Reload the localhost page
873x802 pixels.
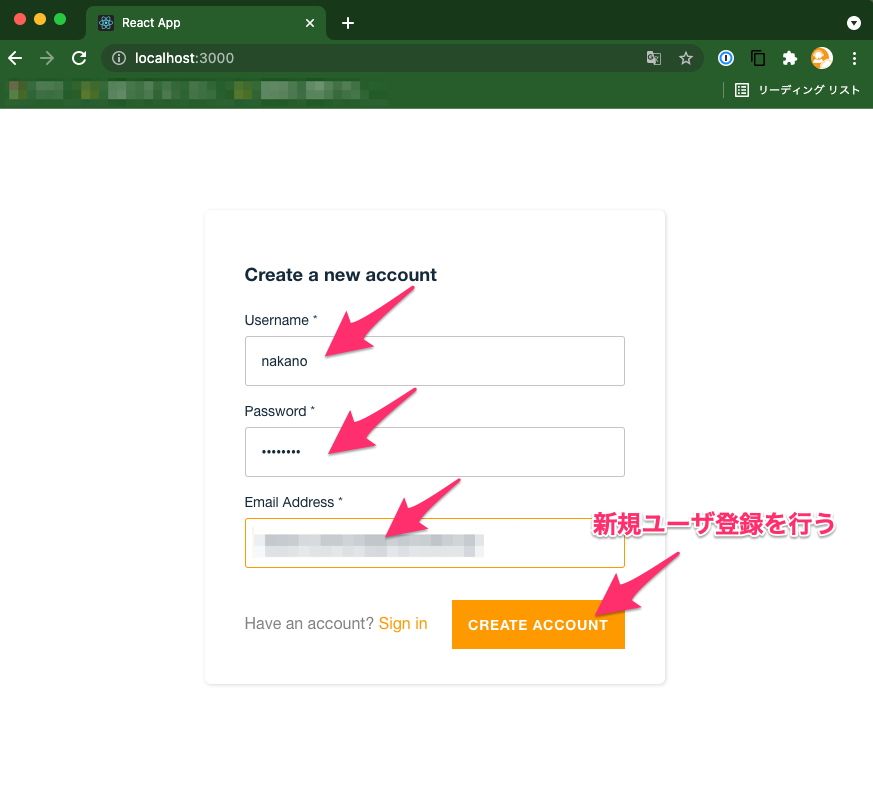tap(79, 58)
